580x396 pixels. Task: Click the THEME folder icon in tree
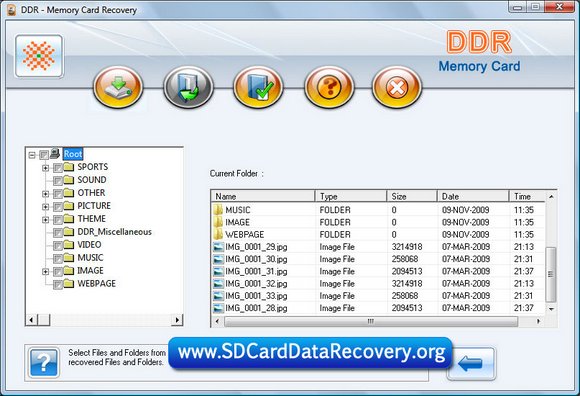tap(68, 219)
